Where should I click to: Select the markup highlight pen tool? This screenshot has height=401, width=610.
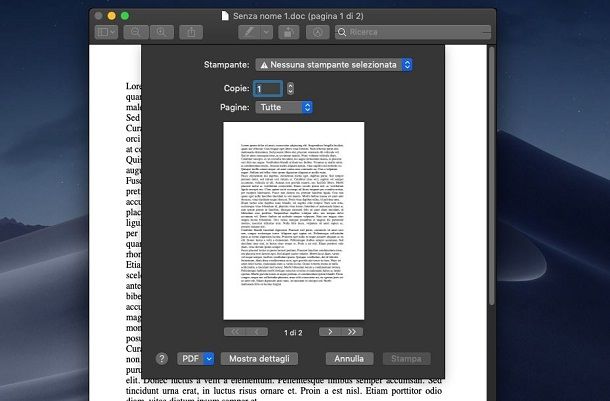(x=249, y=32)
